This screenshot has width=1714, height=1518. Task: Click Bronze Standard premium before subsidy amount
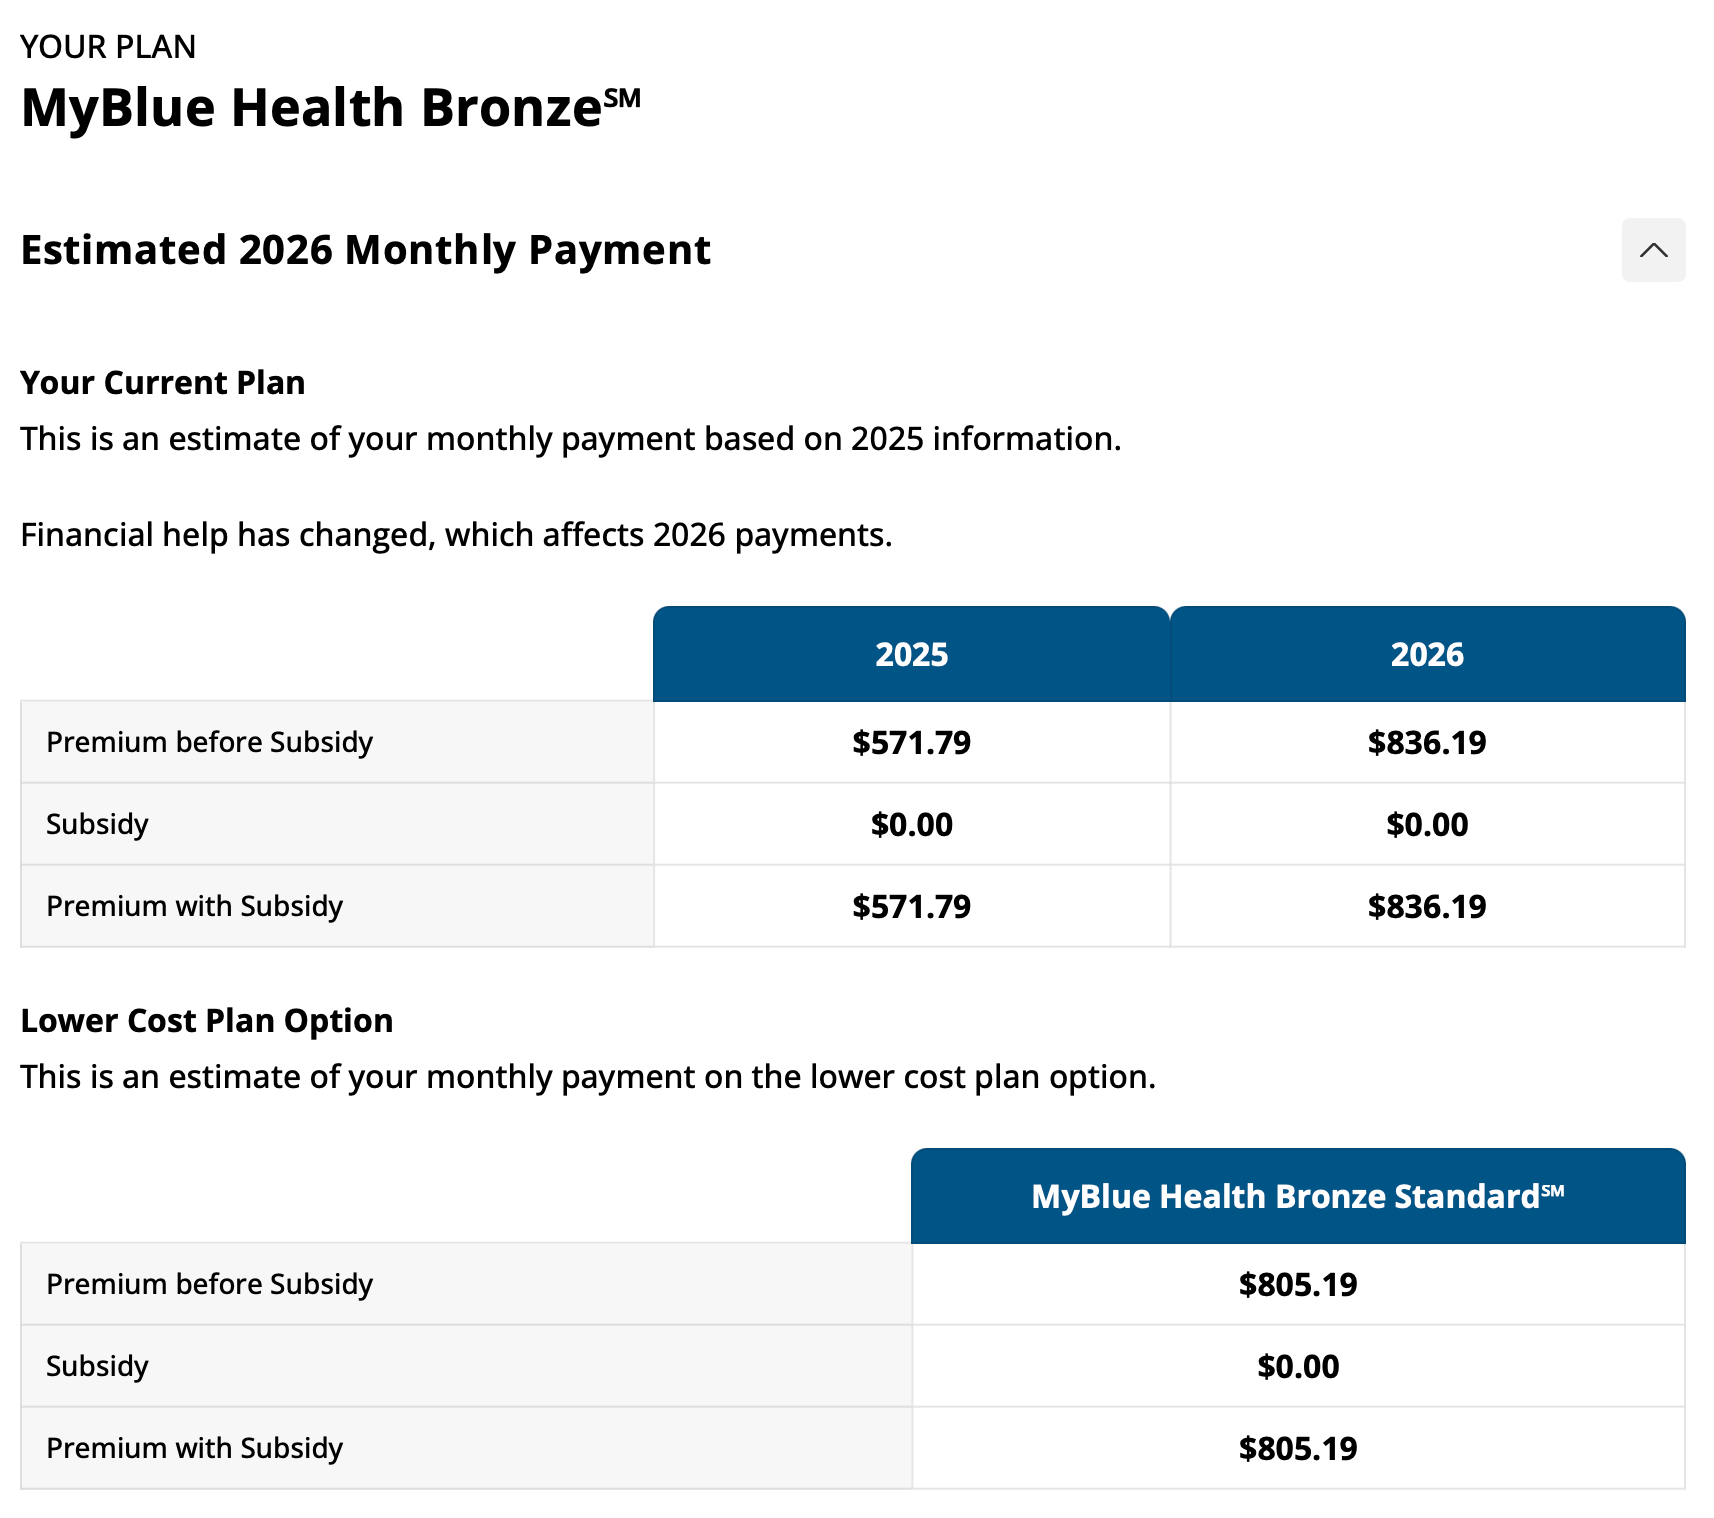(x=1297, y=1285)
